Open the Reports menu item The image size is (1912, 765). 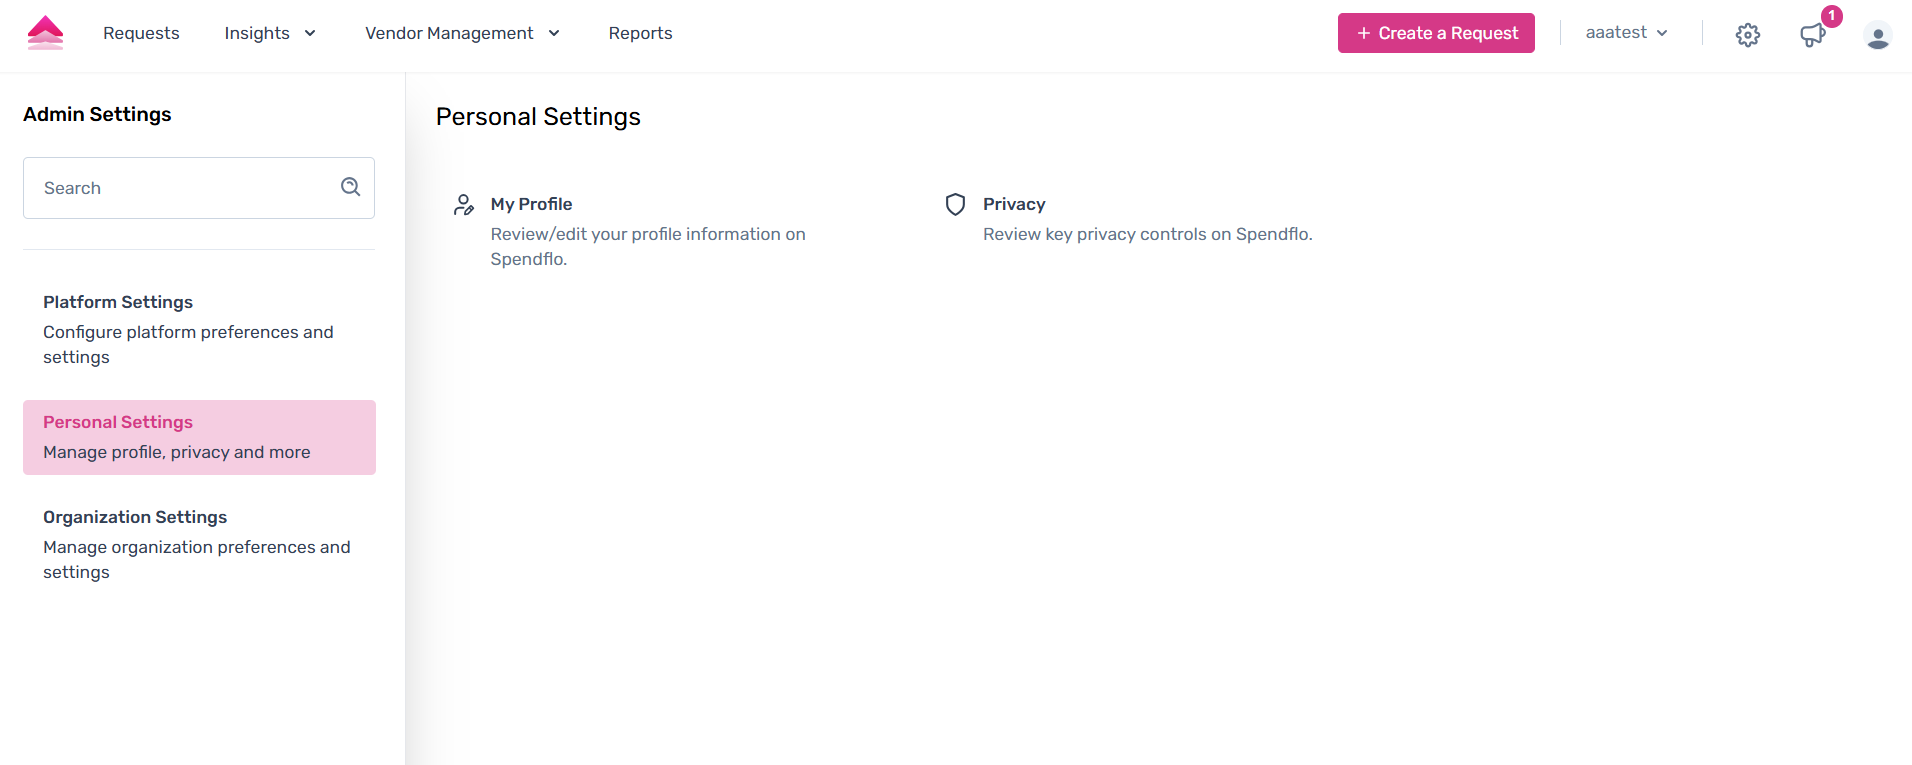(x=640, y=33)
